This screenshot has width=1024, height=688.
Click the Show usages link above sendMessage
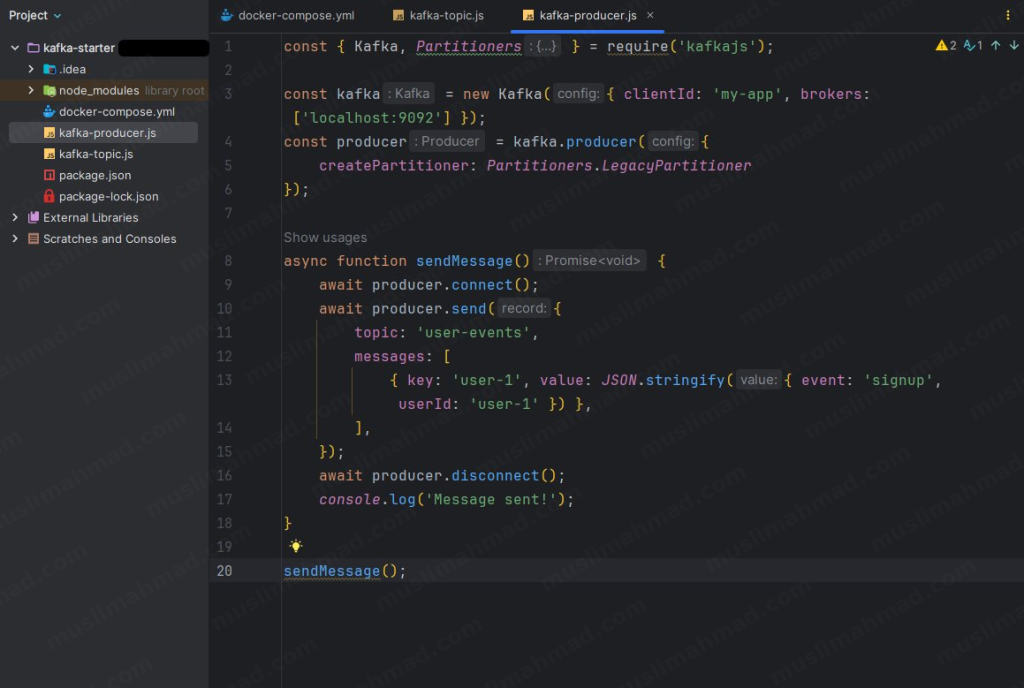pos(324,237)
